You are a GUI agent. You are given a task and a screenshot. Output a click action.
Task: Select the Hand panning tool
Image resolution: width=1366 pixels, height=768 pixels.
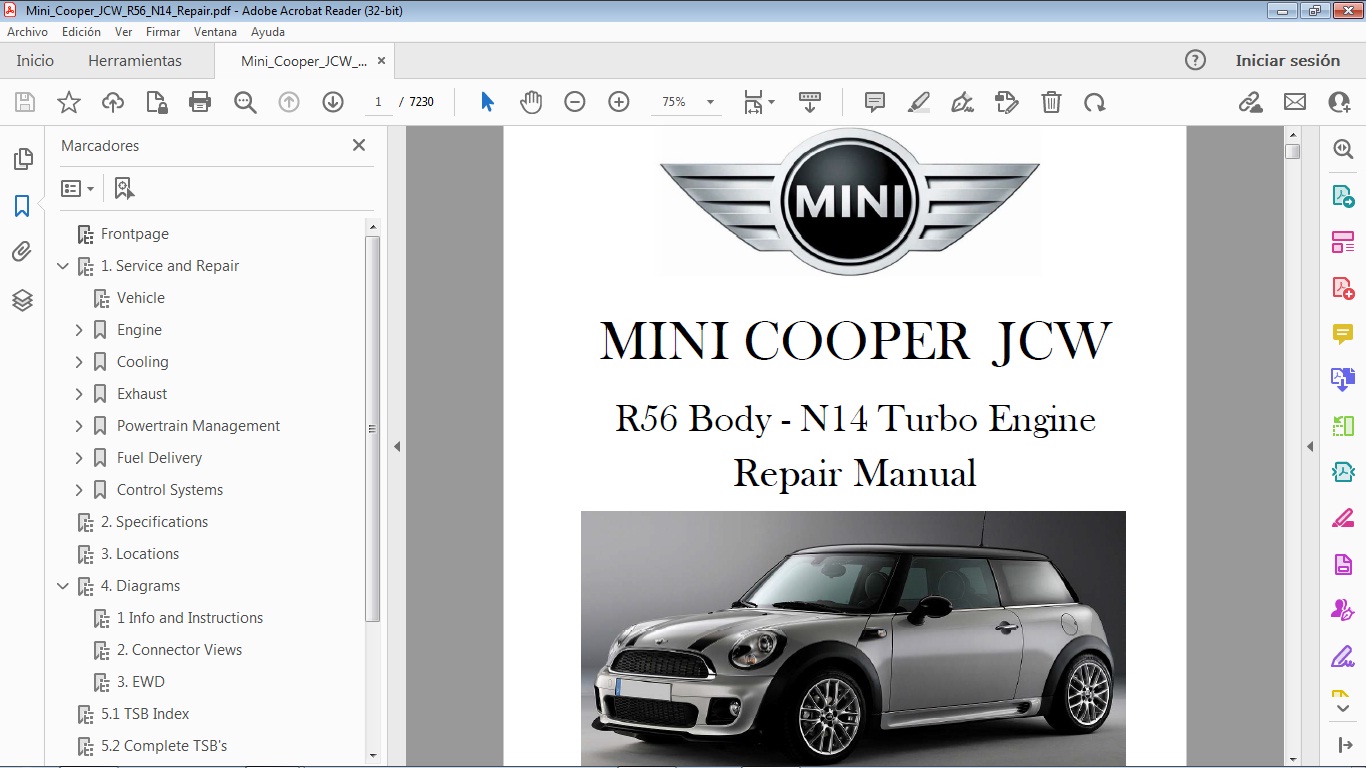click(x=531, y=101)
